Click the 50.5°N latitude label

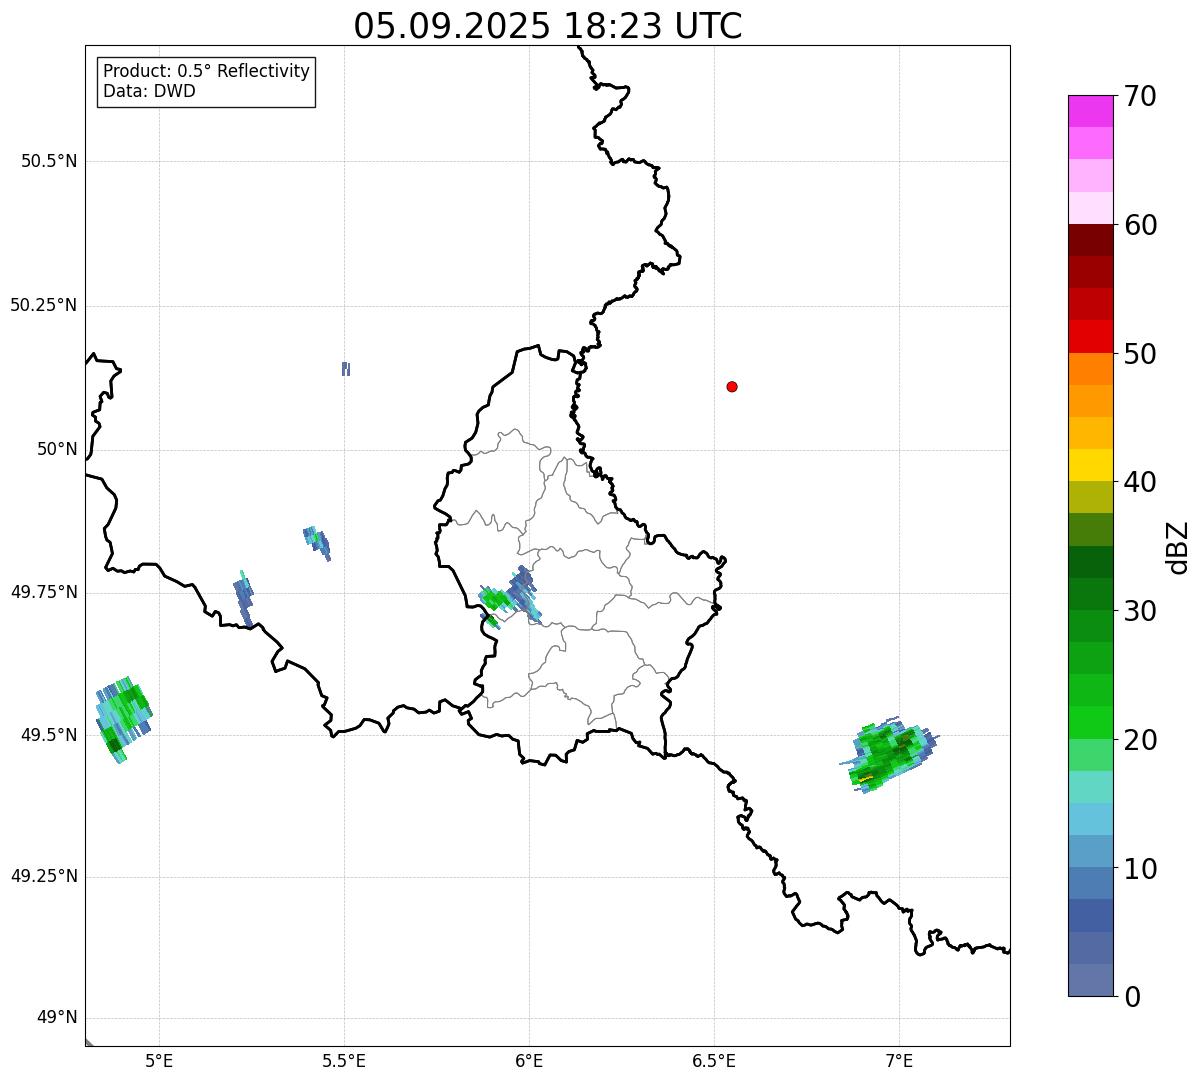pos(49,161)
